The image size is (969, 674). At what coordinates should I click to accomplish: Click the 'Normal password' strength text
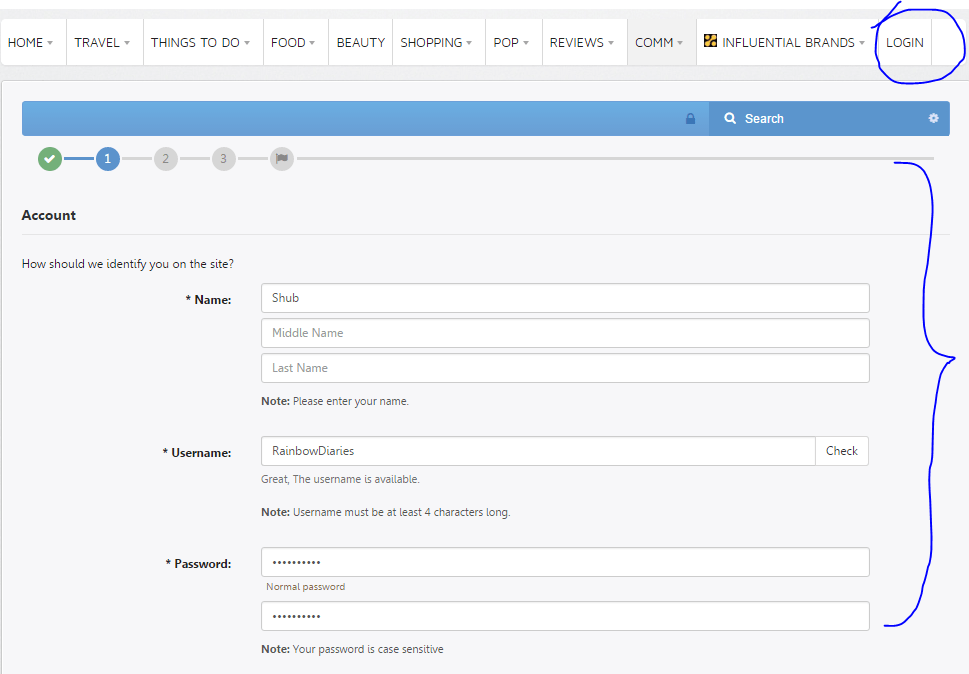305,587
